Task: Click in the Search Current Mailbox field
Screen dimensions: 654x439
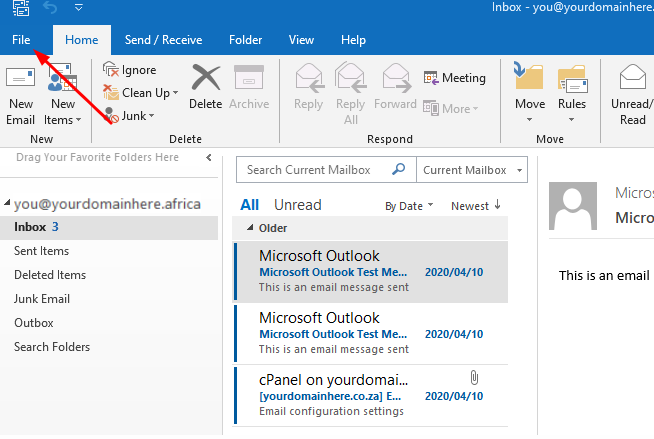Action: [315, 170]
